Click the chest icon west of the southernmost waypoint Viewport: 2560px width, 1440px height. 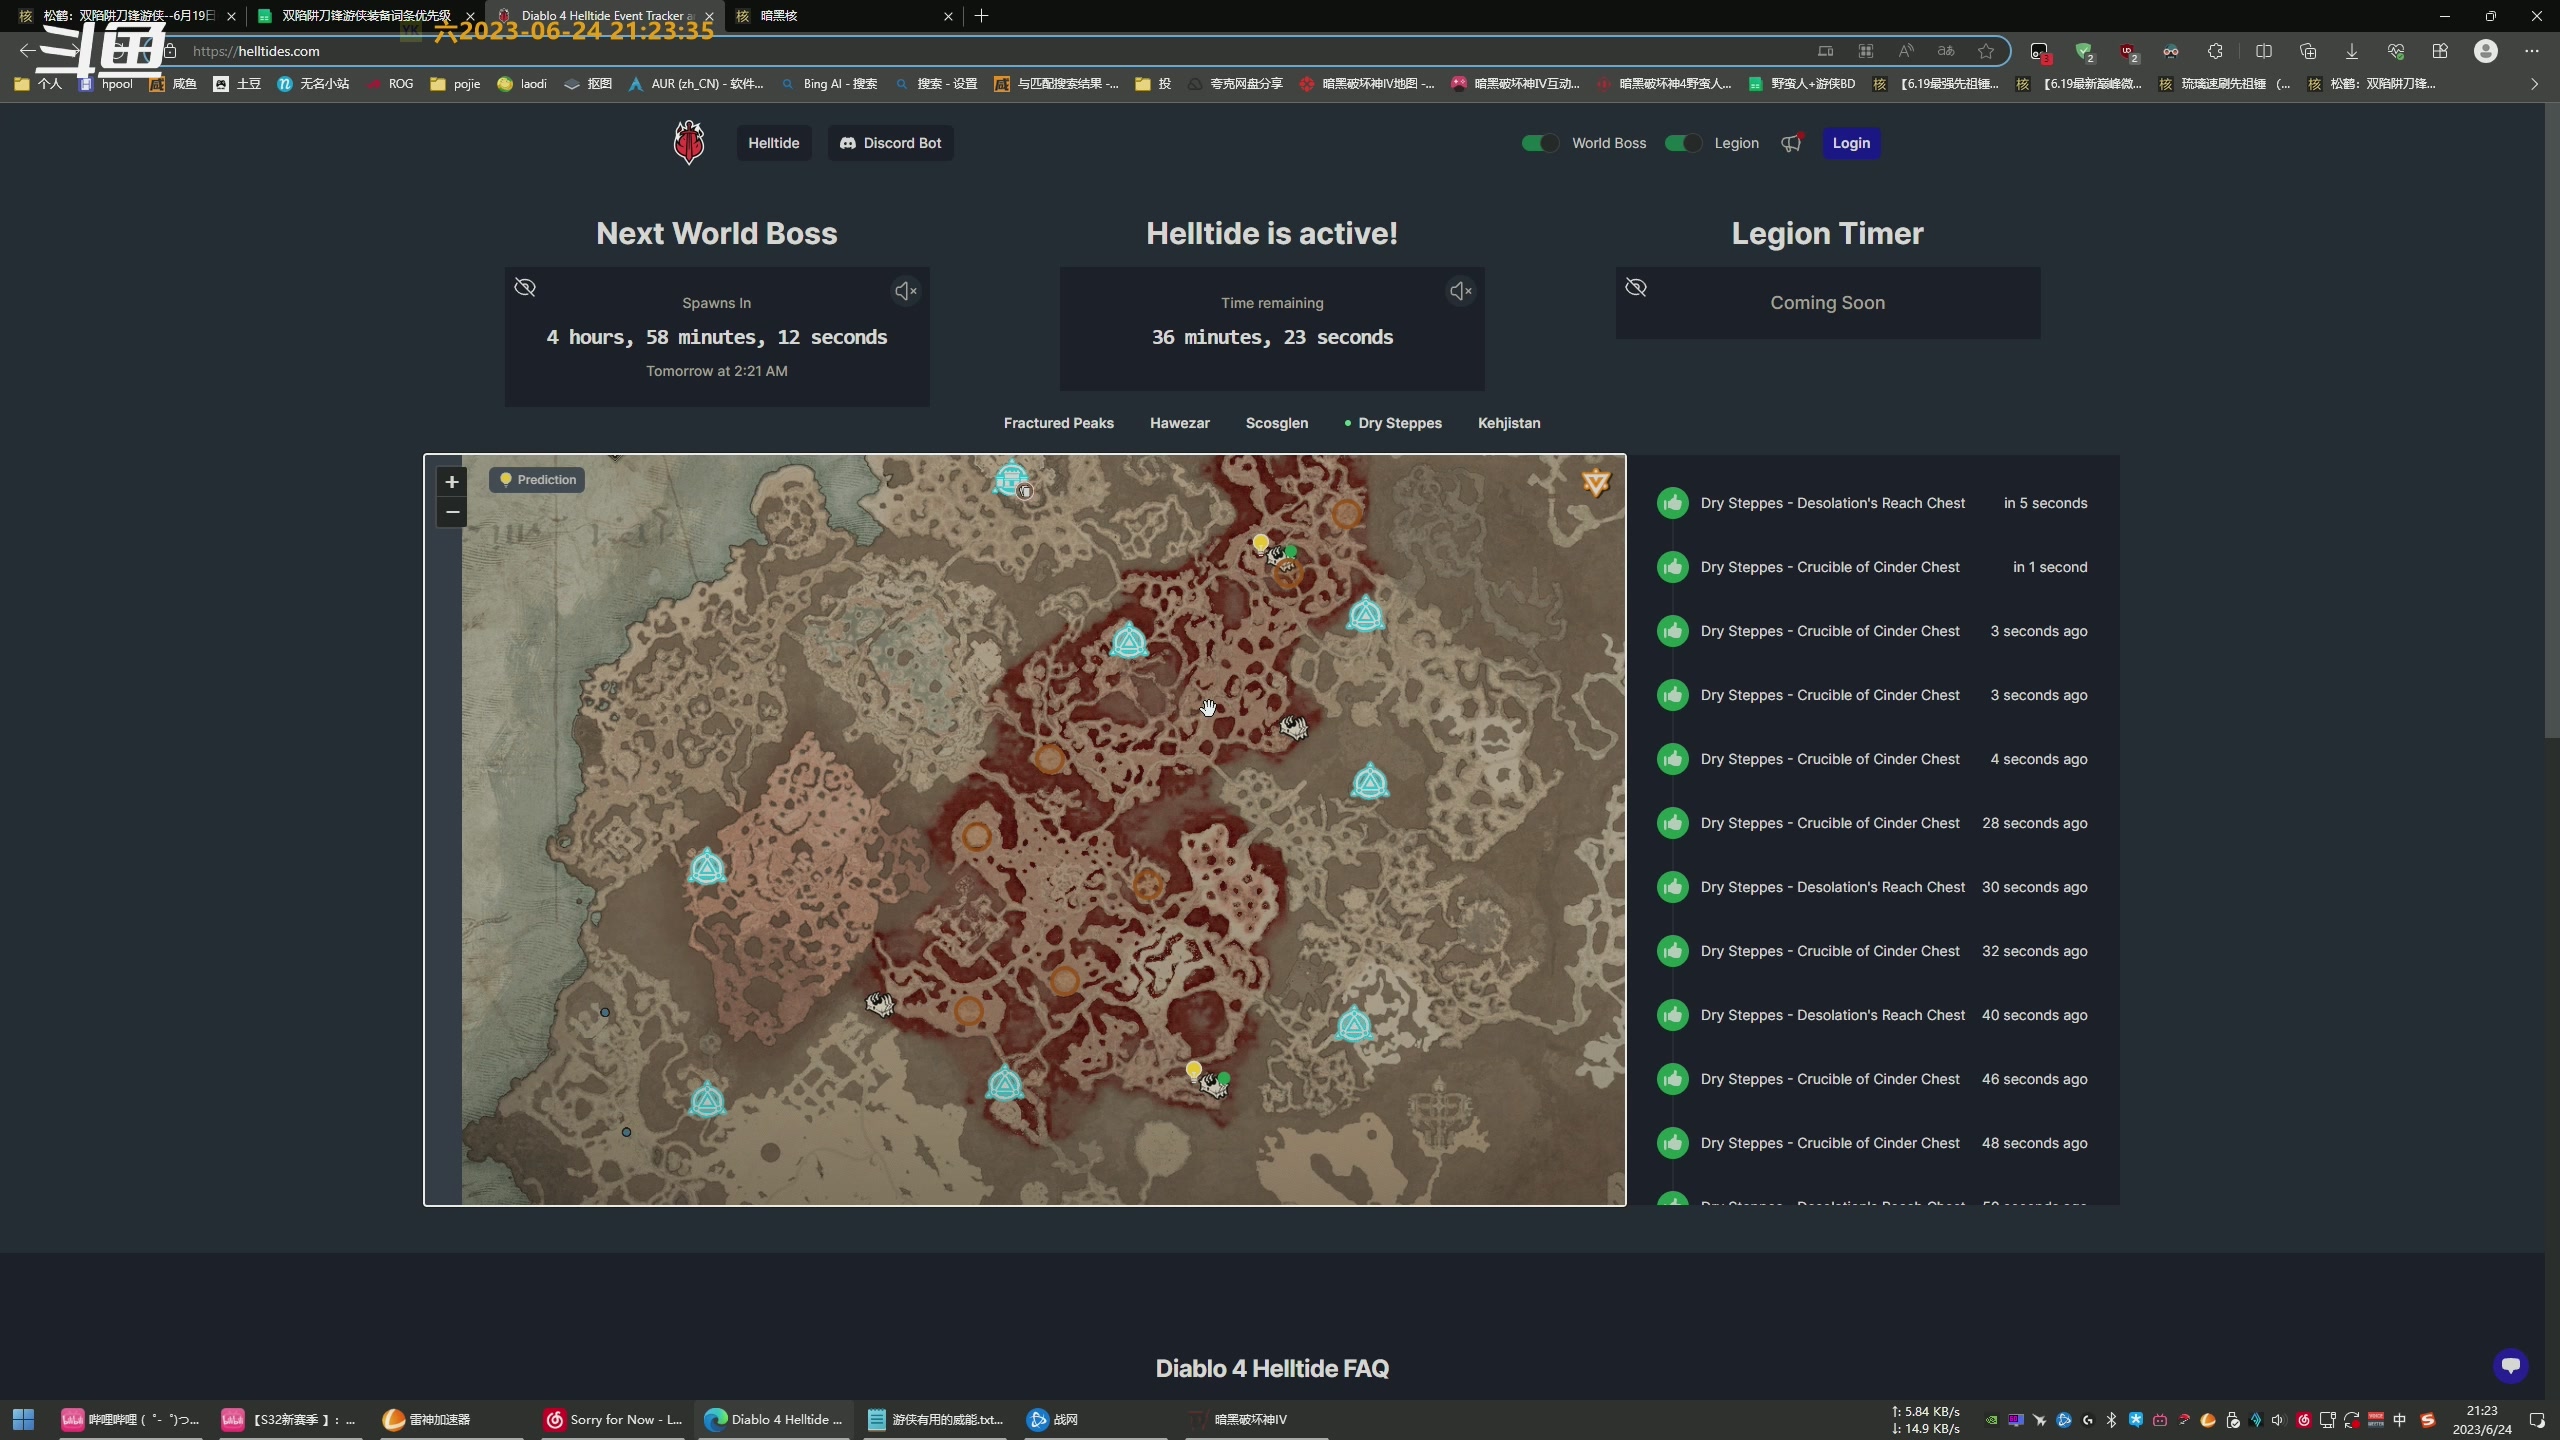click(x=879, y=1003)
